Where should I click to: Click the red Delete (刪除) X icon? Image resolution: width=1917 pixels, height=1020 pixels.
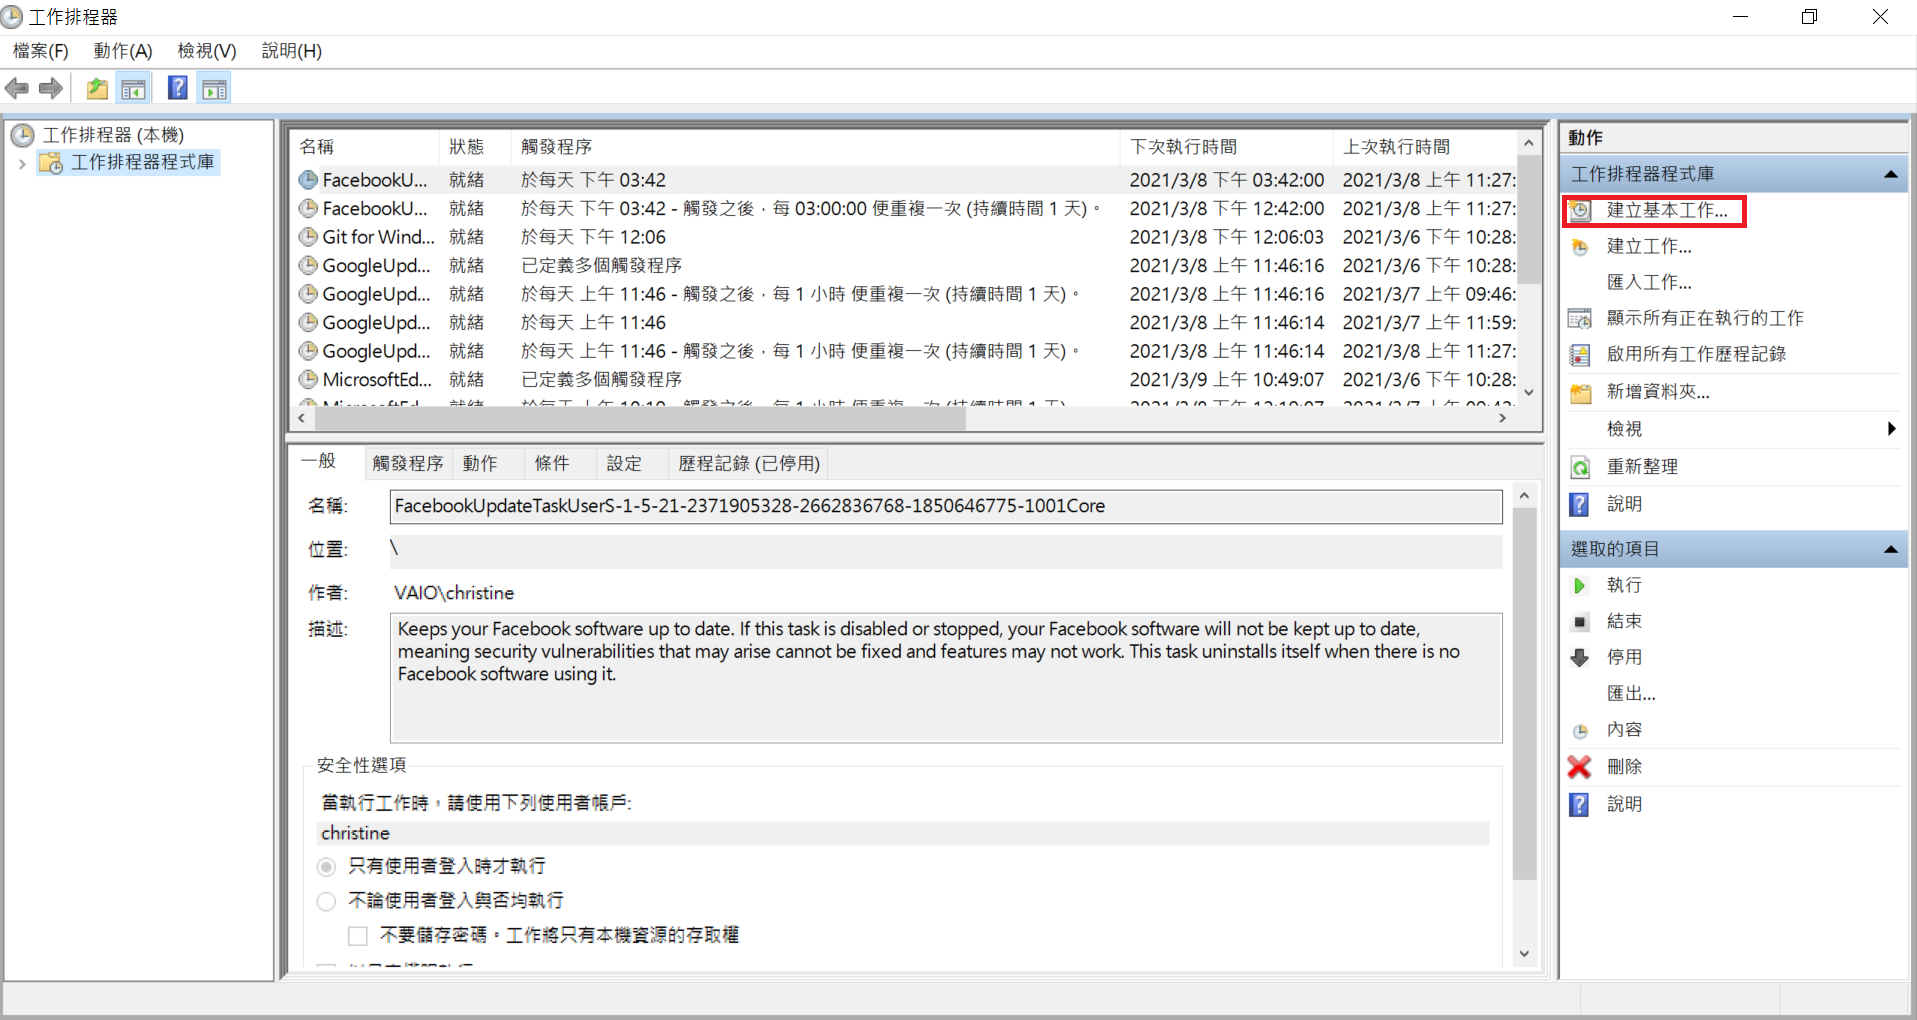click(x=1579, y=767)
